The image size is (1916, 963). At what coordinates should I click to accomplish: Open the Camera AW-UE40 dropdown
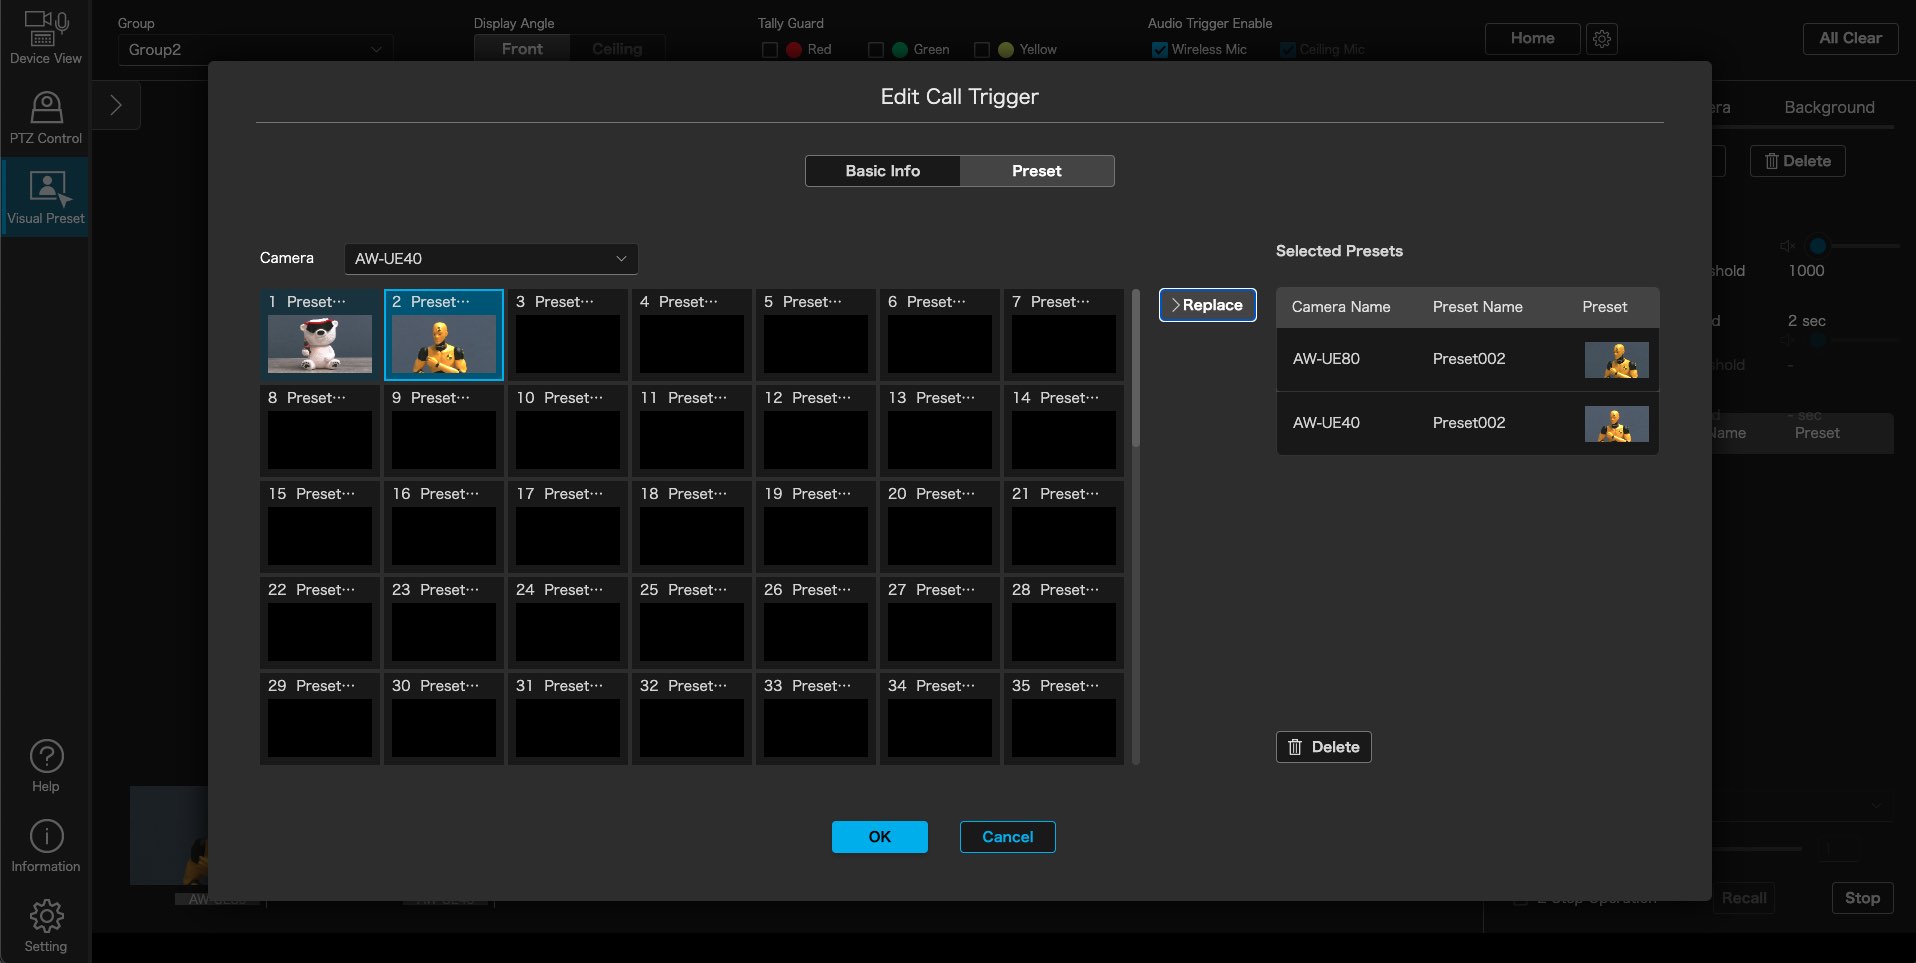pyautogui.click(x=491, y=259)
